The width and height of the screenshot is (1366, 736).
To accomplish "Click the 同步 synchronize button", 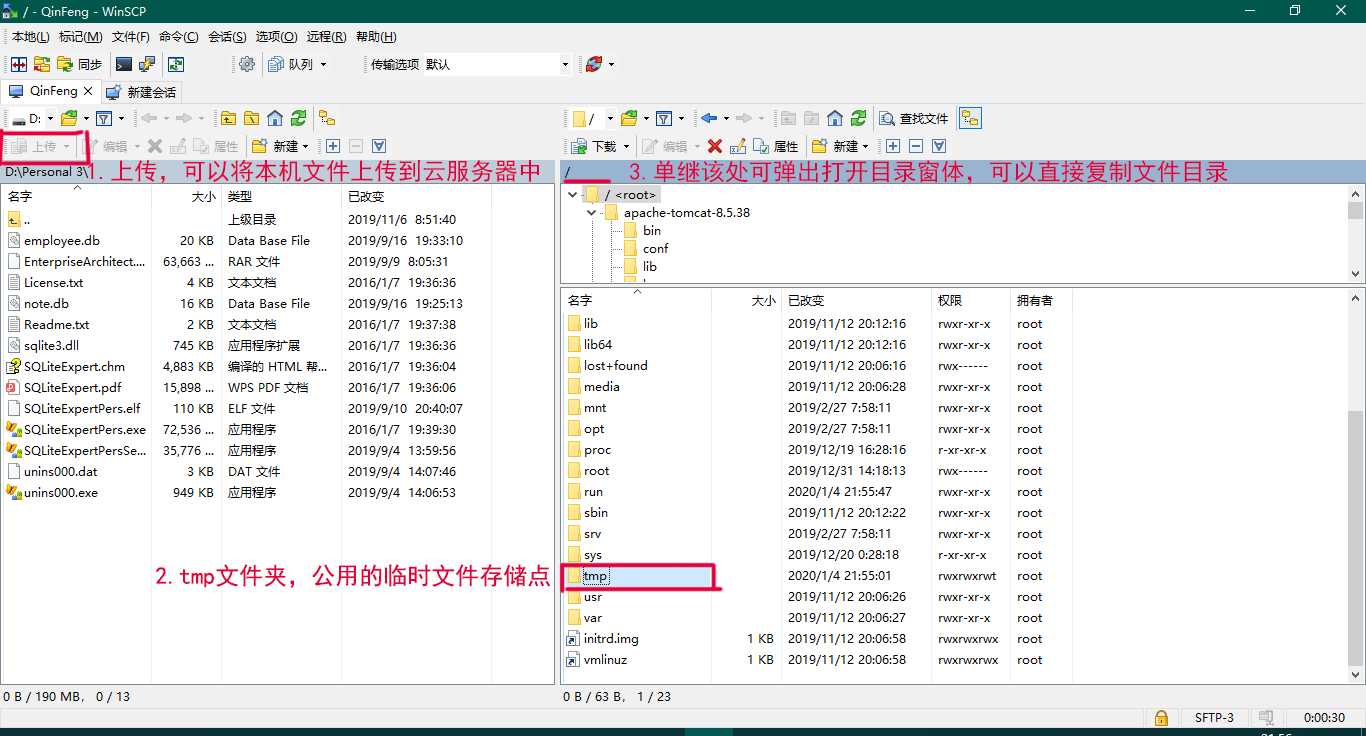I will pos(80,64).
